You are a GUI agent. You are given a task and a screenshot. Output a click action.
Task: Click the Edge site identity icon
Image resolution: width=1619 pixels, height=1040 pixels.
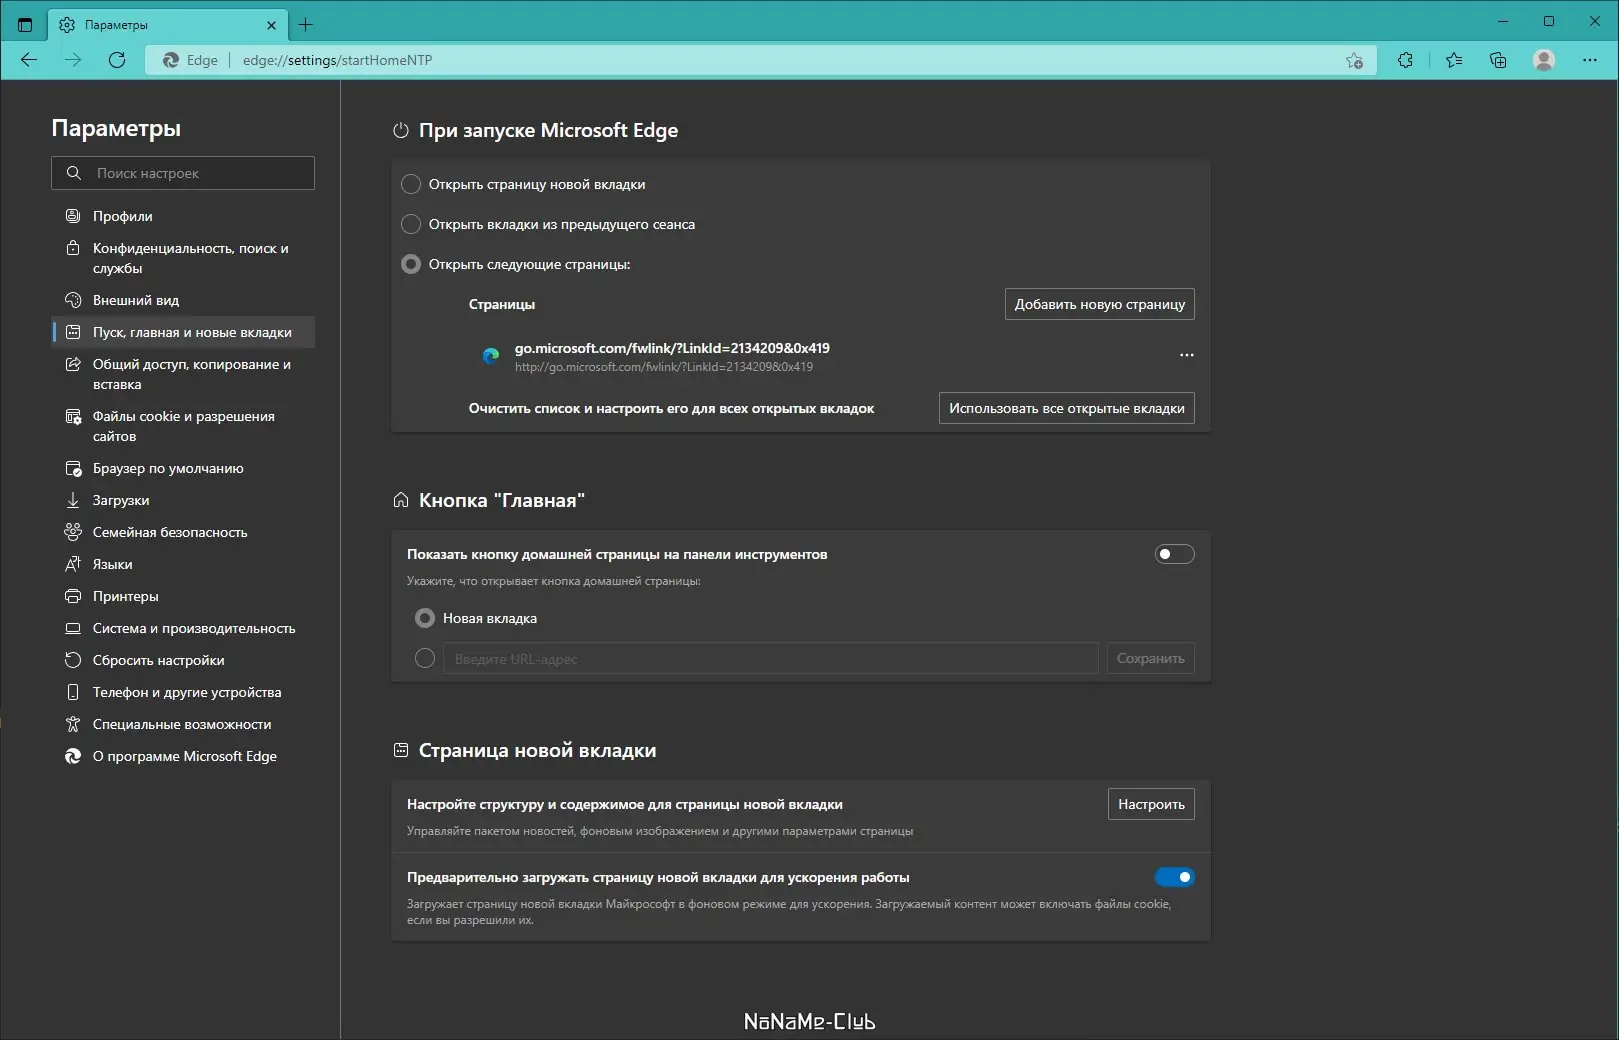click(x=171, y=60)
